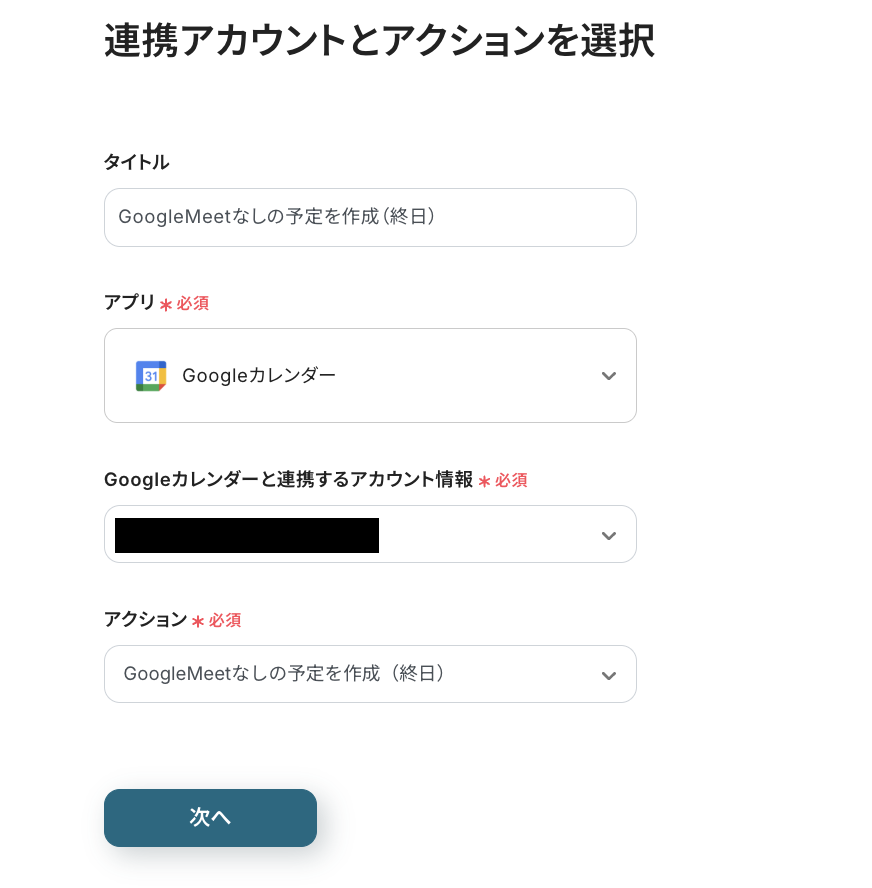Click the 必須 marker next to アカウント情報
The image size is (872, 888).
tap(511, 480)
